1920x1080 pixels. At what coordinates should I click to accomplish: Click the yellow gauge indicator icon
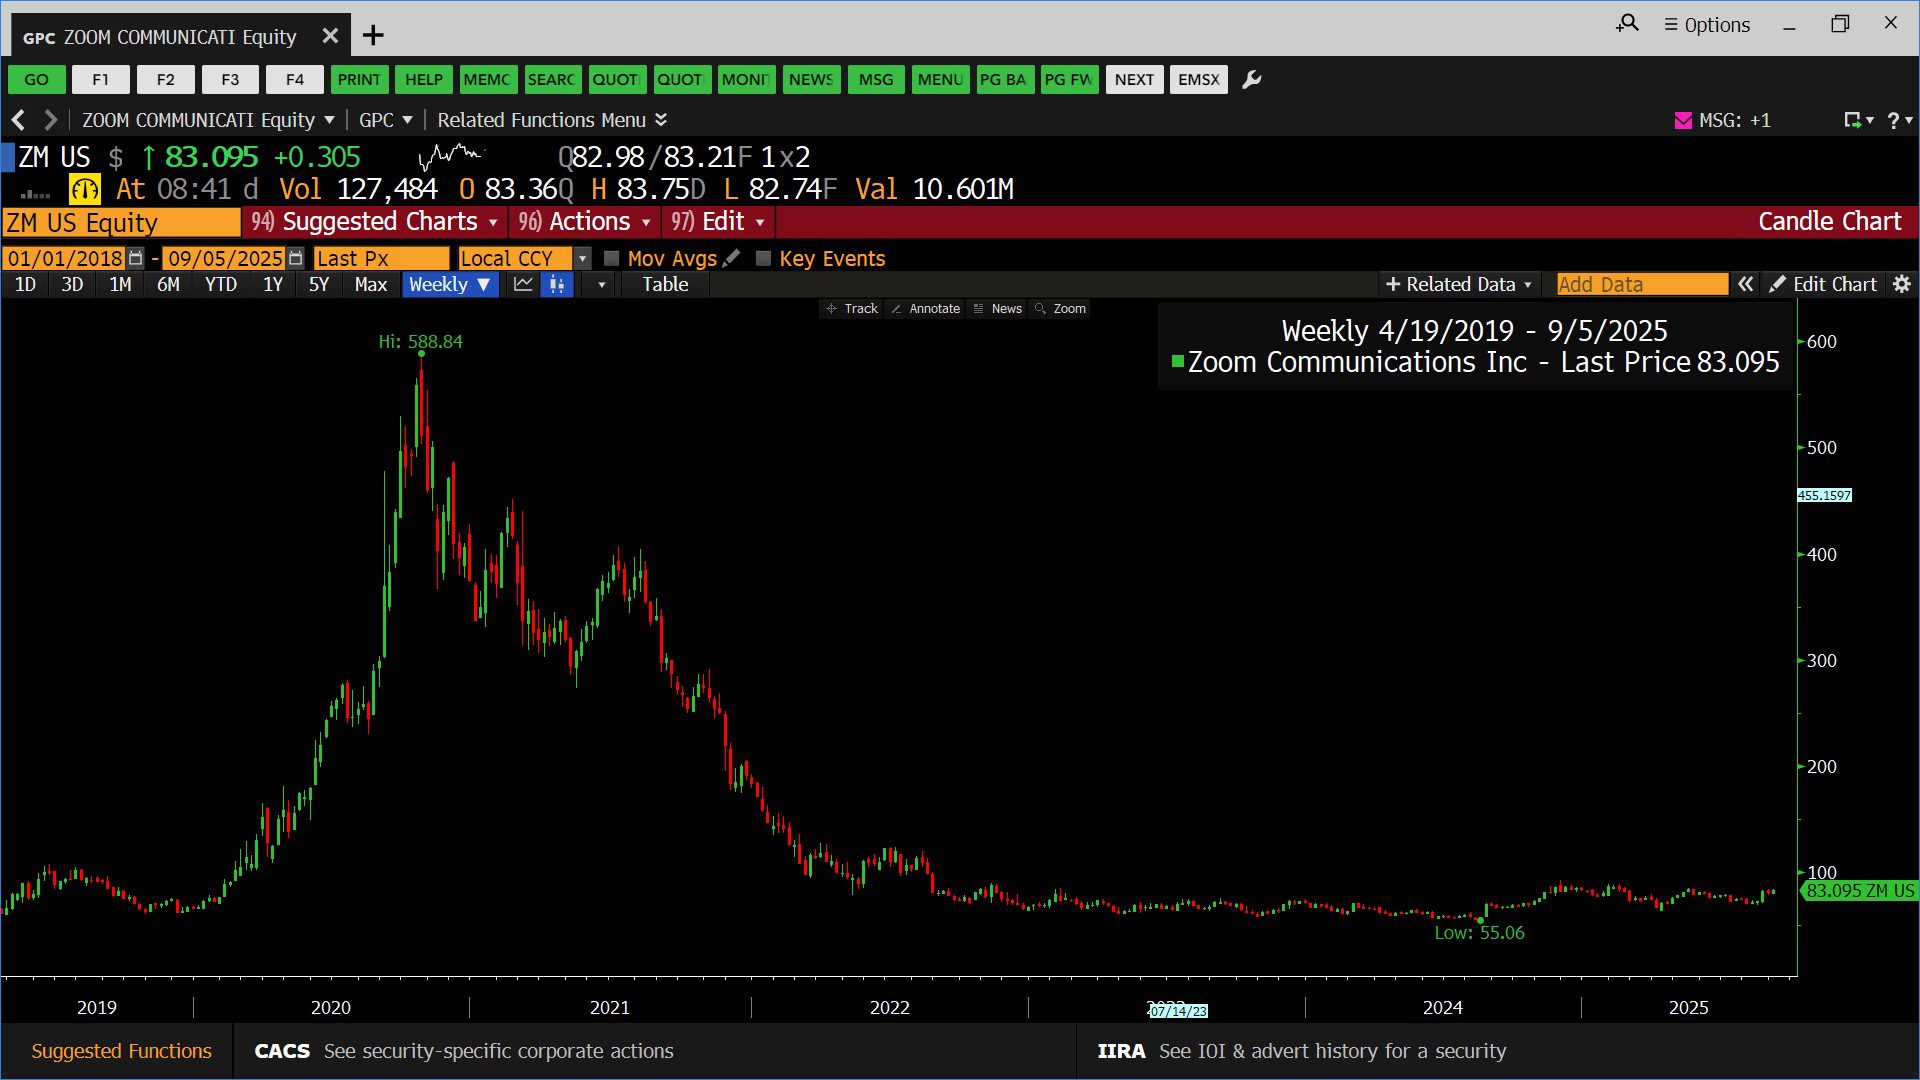coord(84,189)
